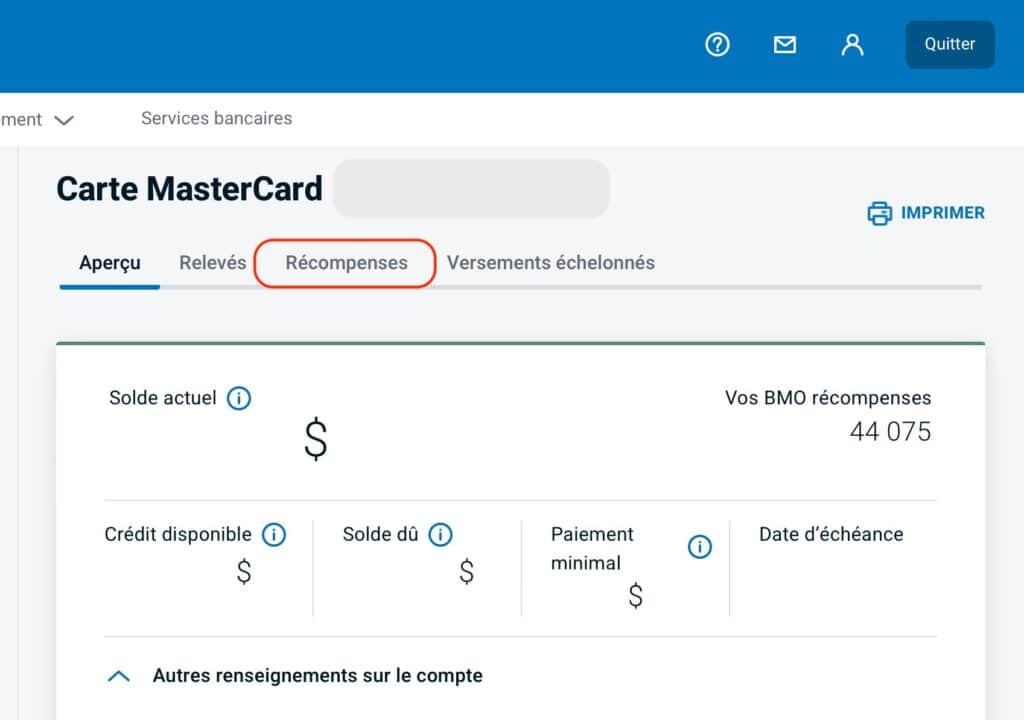Image resolution: width=1024 pixels, height=720 pixels.
Task: Open the Paiement minimal info icon
Action: click(x=700, y=548)
